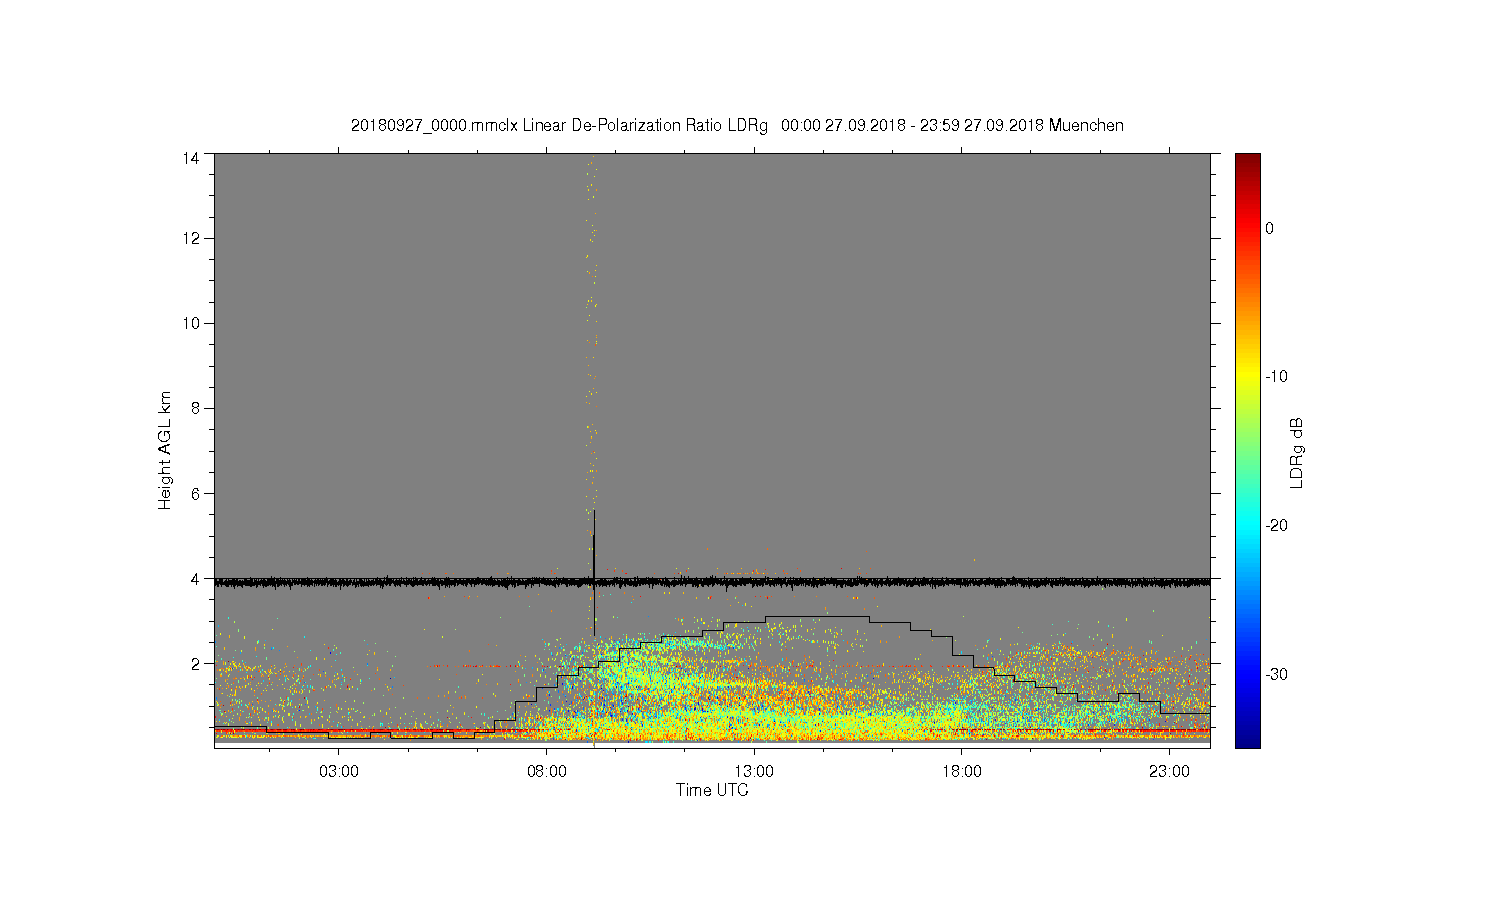Click the 10 height tick label

coord(191,323)
